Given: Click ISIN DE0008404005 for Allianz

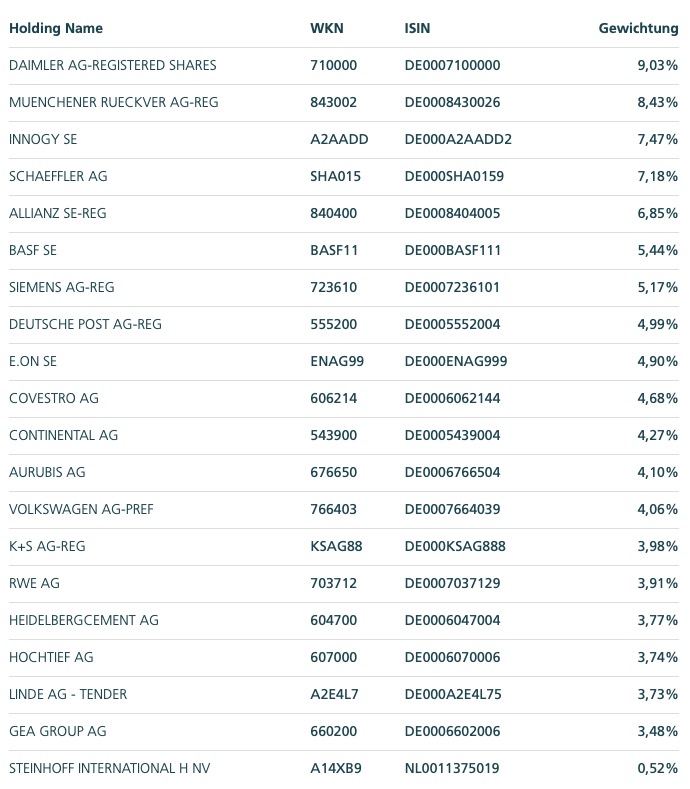Looking at the screenshot, I should pos(452,213).
